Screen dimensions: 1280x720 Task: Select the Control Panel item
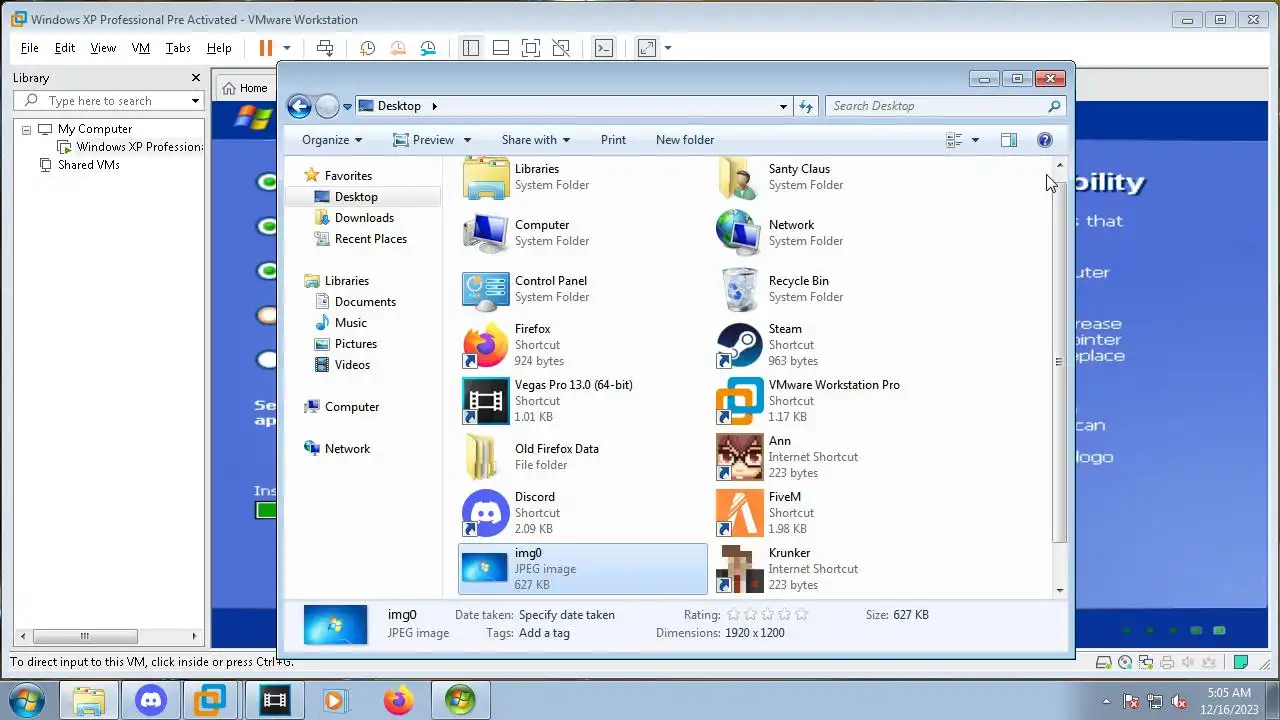(583, 289)
